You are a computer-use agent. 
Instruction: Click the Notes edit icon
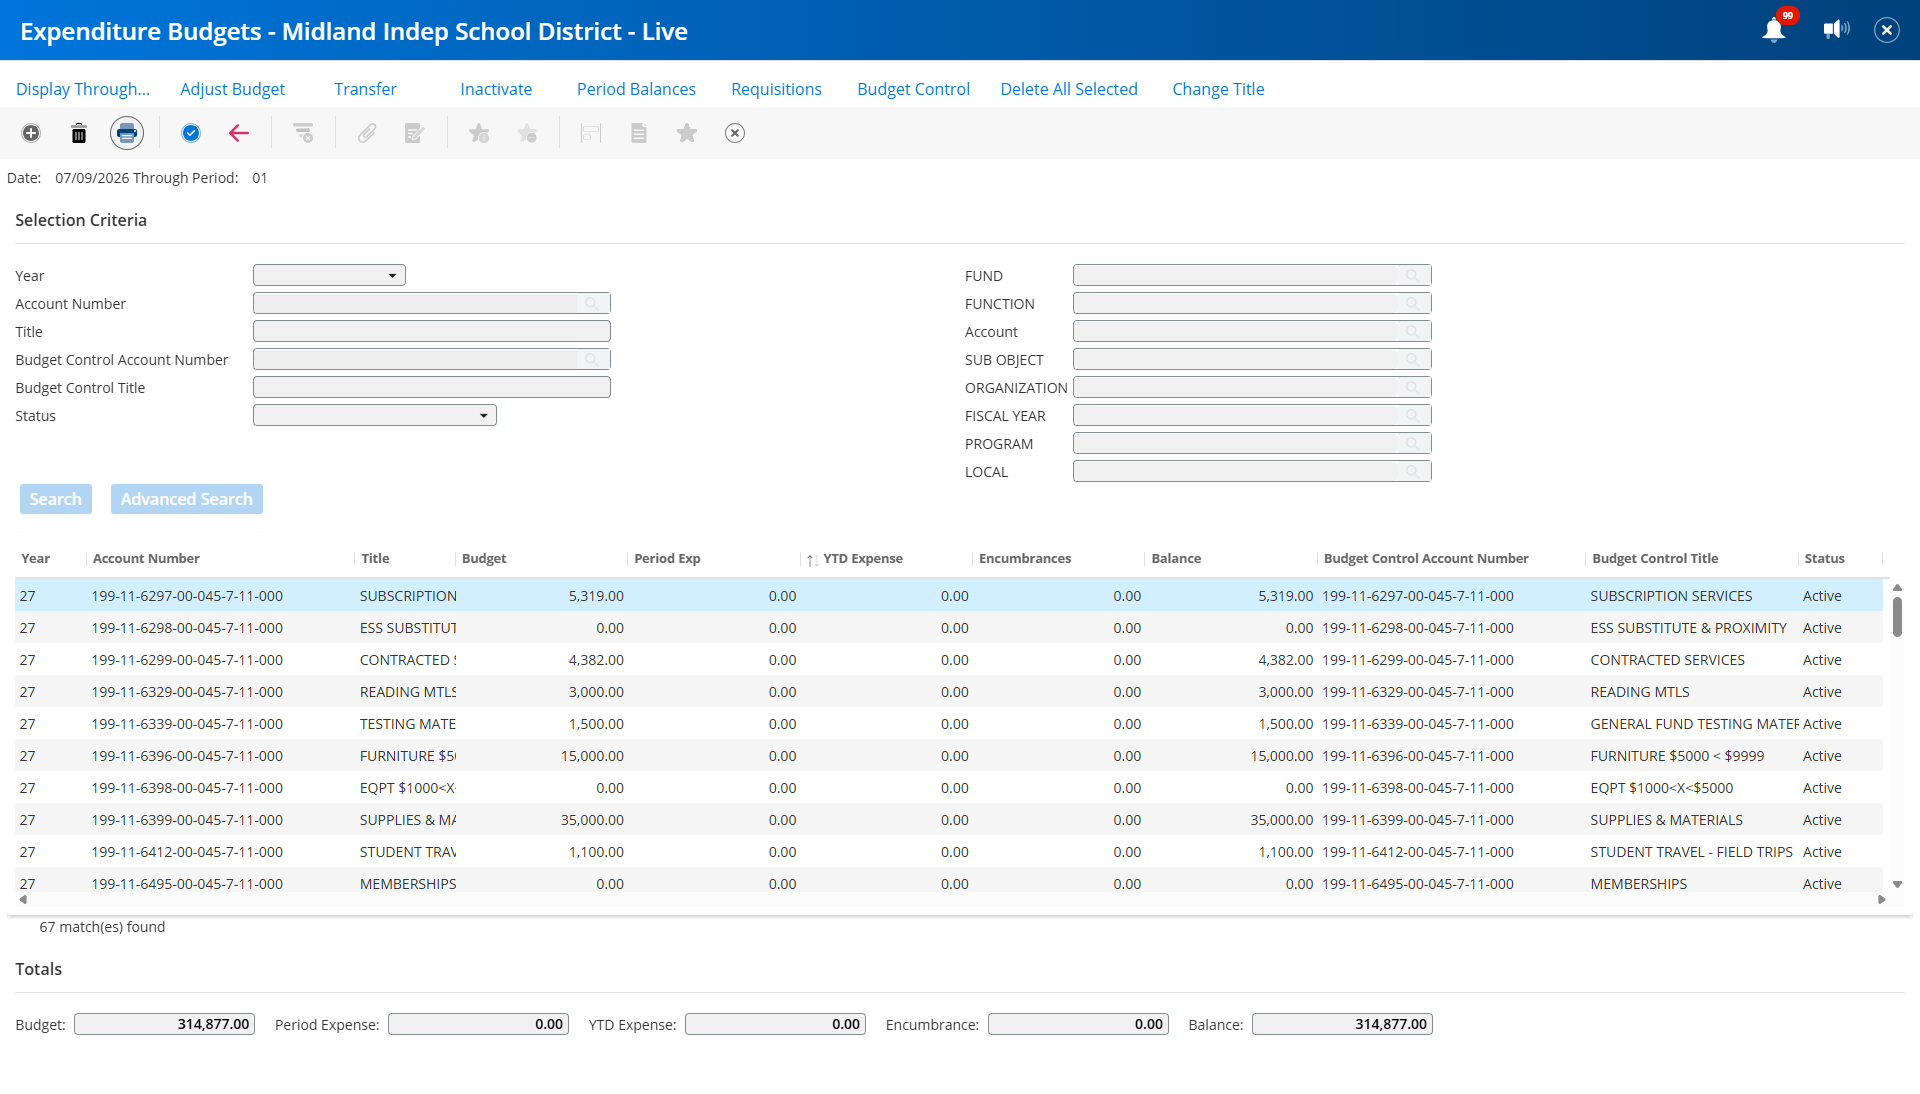415,133
